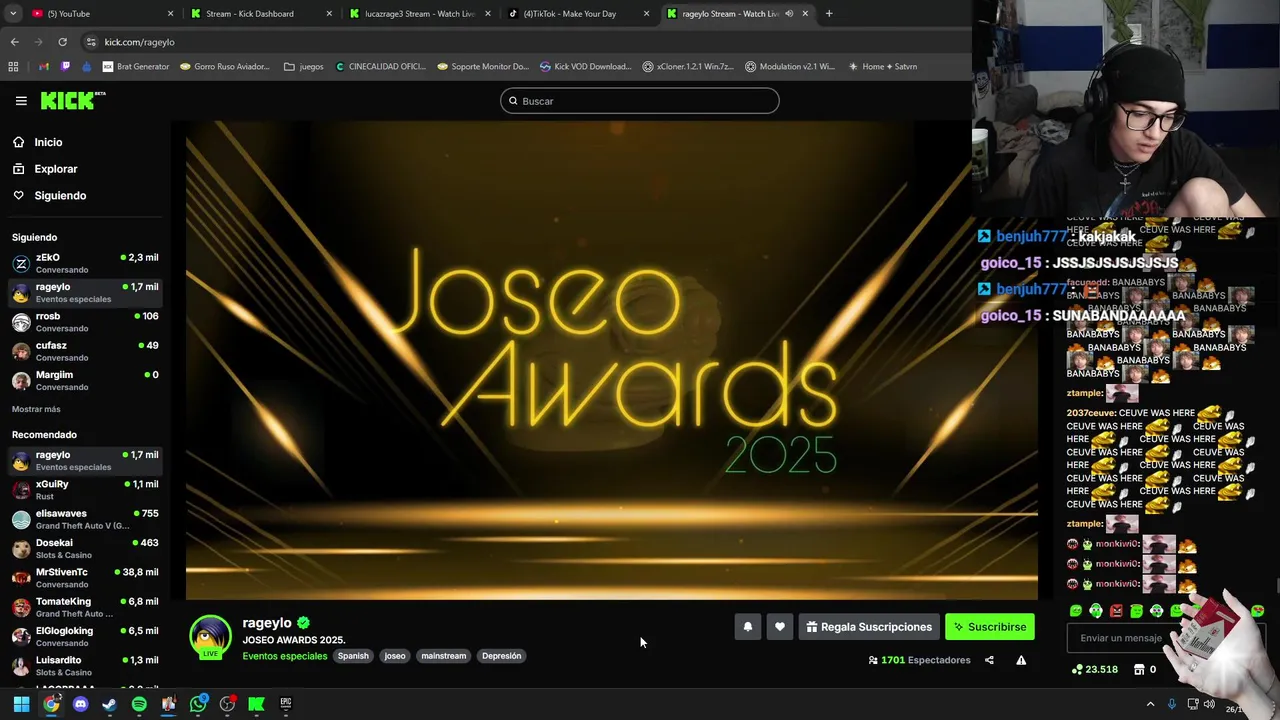Open Dosekai recommended channel
The height and width of the screenshot is (720, 1280).
(85, 548)
